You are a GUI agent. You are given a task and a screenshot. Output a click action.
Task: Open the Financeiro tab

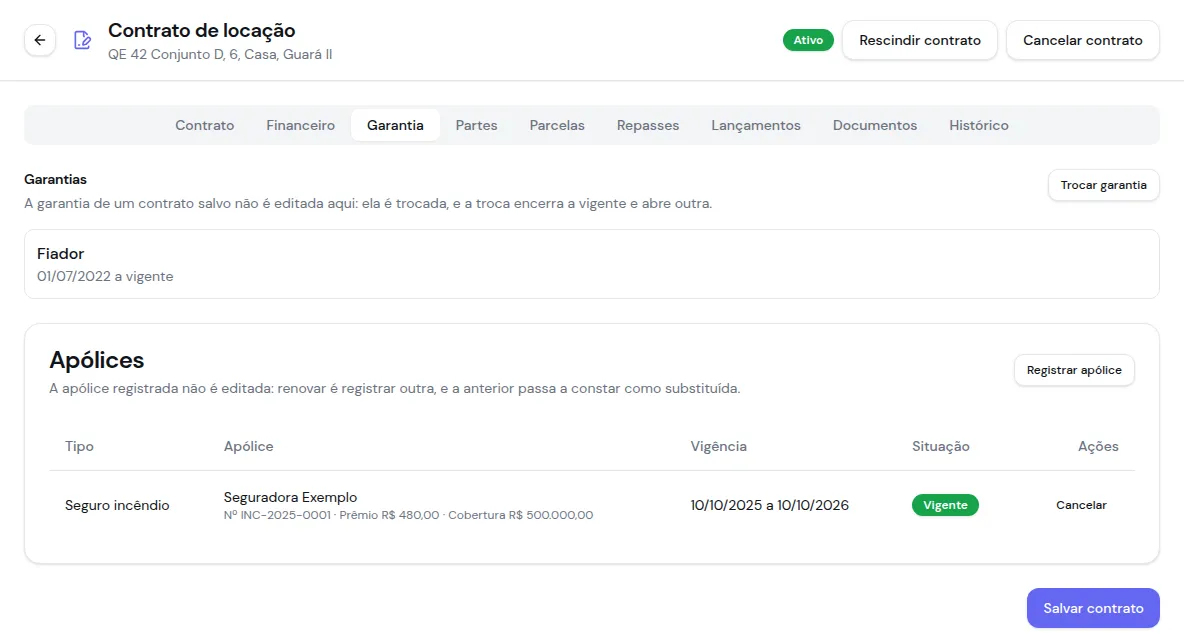click(301, 125)
